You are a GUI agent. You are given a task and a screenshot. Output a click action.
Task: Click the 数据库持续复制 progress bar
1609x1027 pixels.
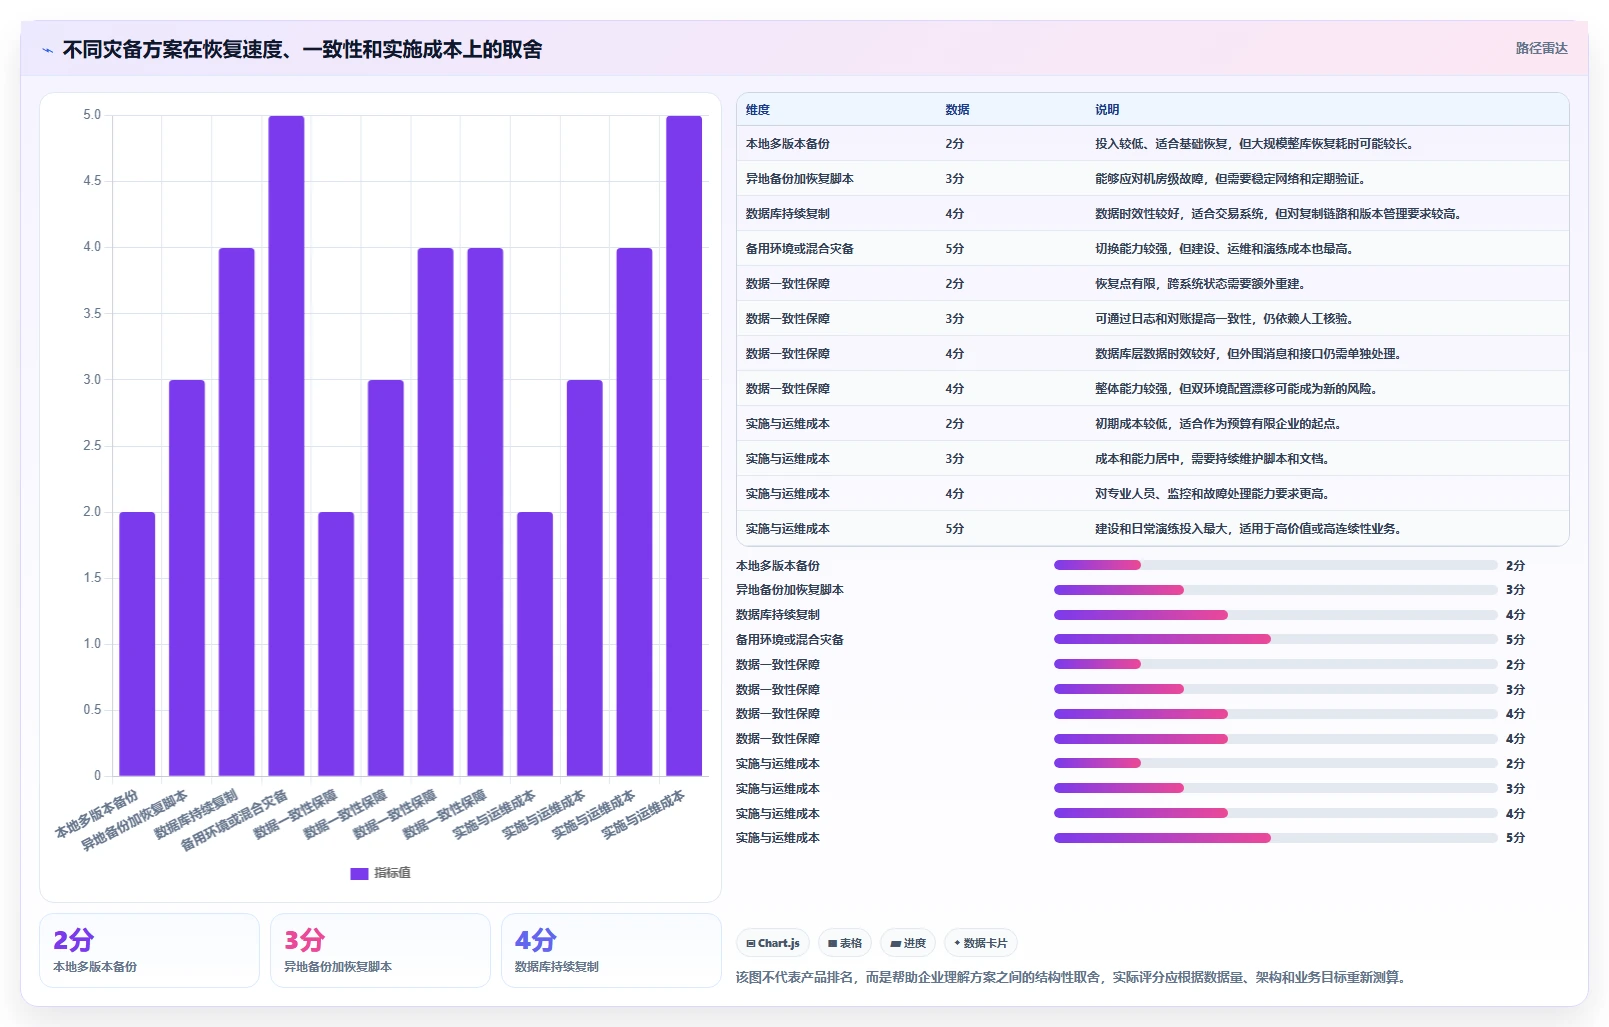point(1276,615)
